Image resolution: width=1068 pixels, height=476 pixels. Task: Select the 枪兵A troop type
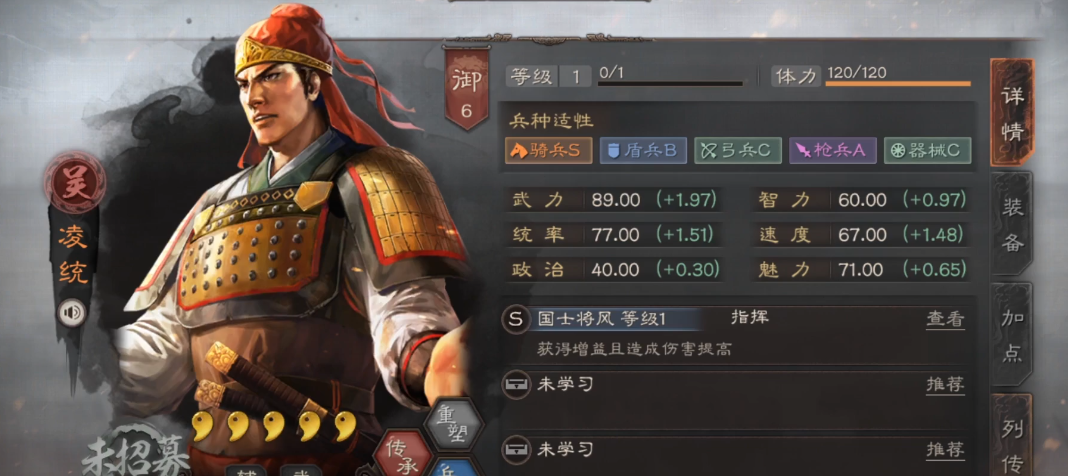(x=832, y=150)
